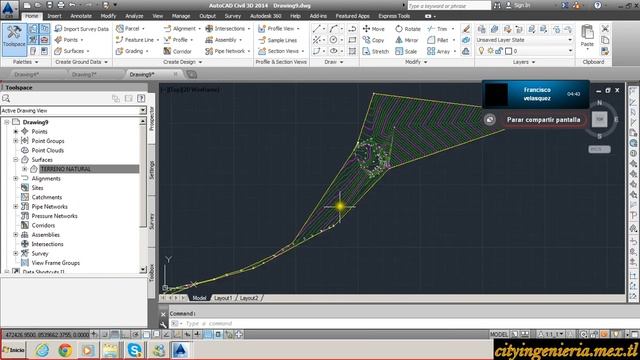Click the ViewCube TOP face
This screenshot has height=360, width=640.
[x=599, y=119]
